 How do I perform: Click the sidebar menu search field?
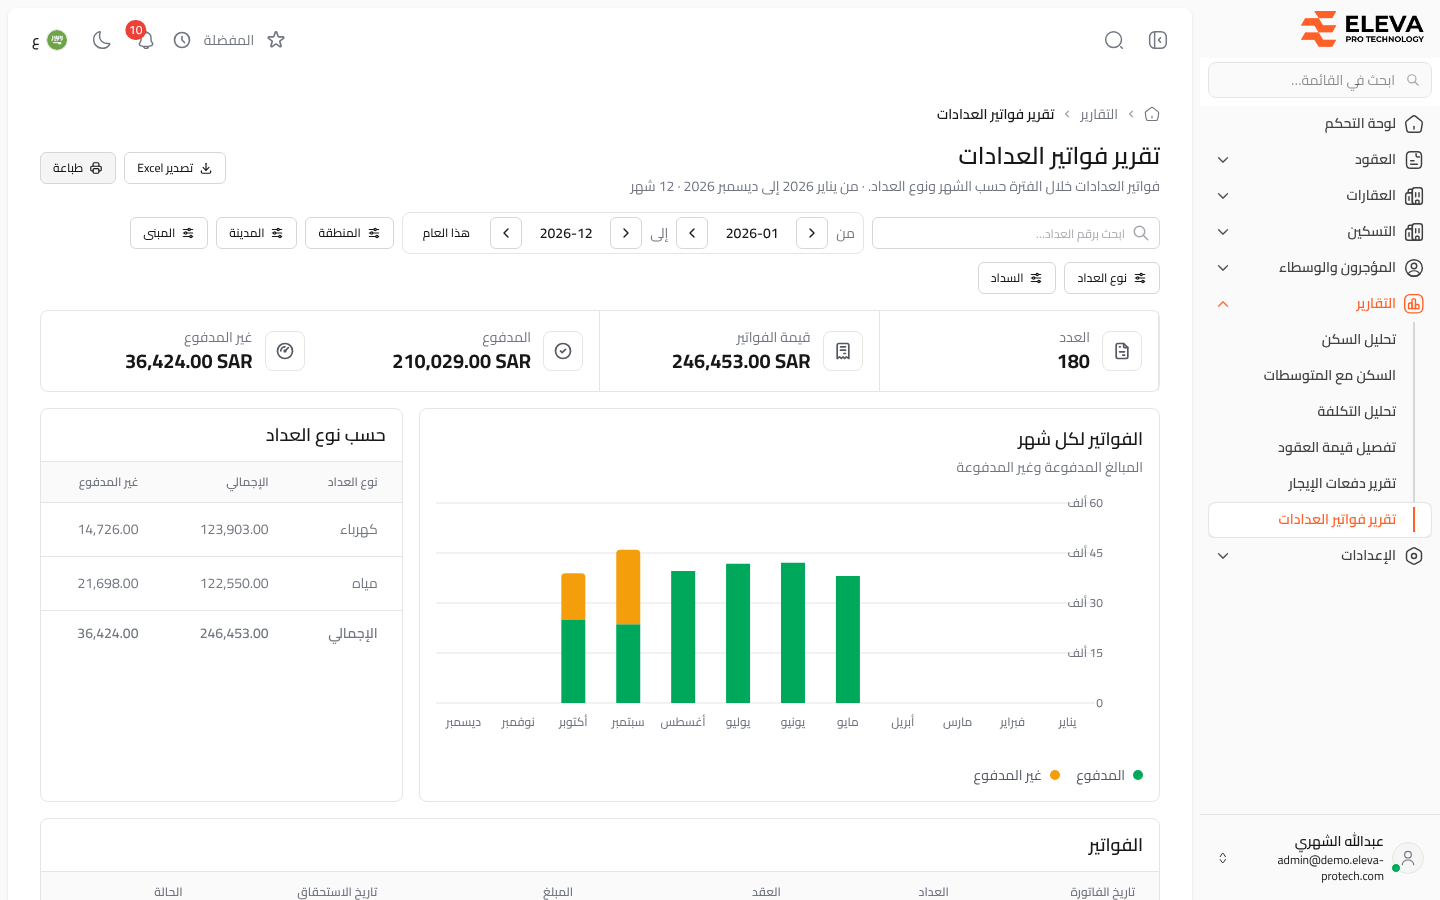coord(1320,80)
